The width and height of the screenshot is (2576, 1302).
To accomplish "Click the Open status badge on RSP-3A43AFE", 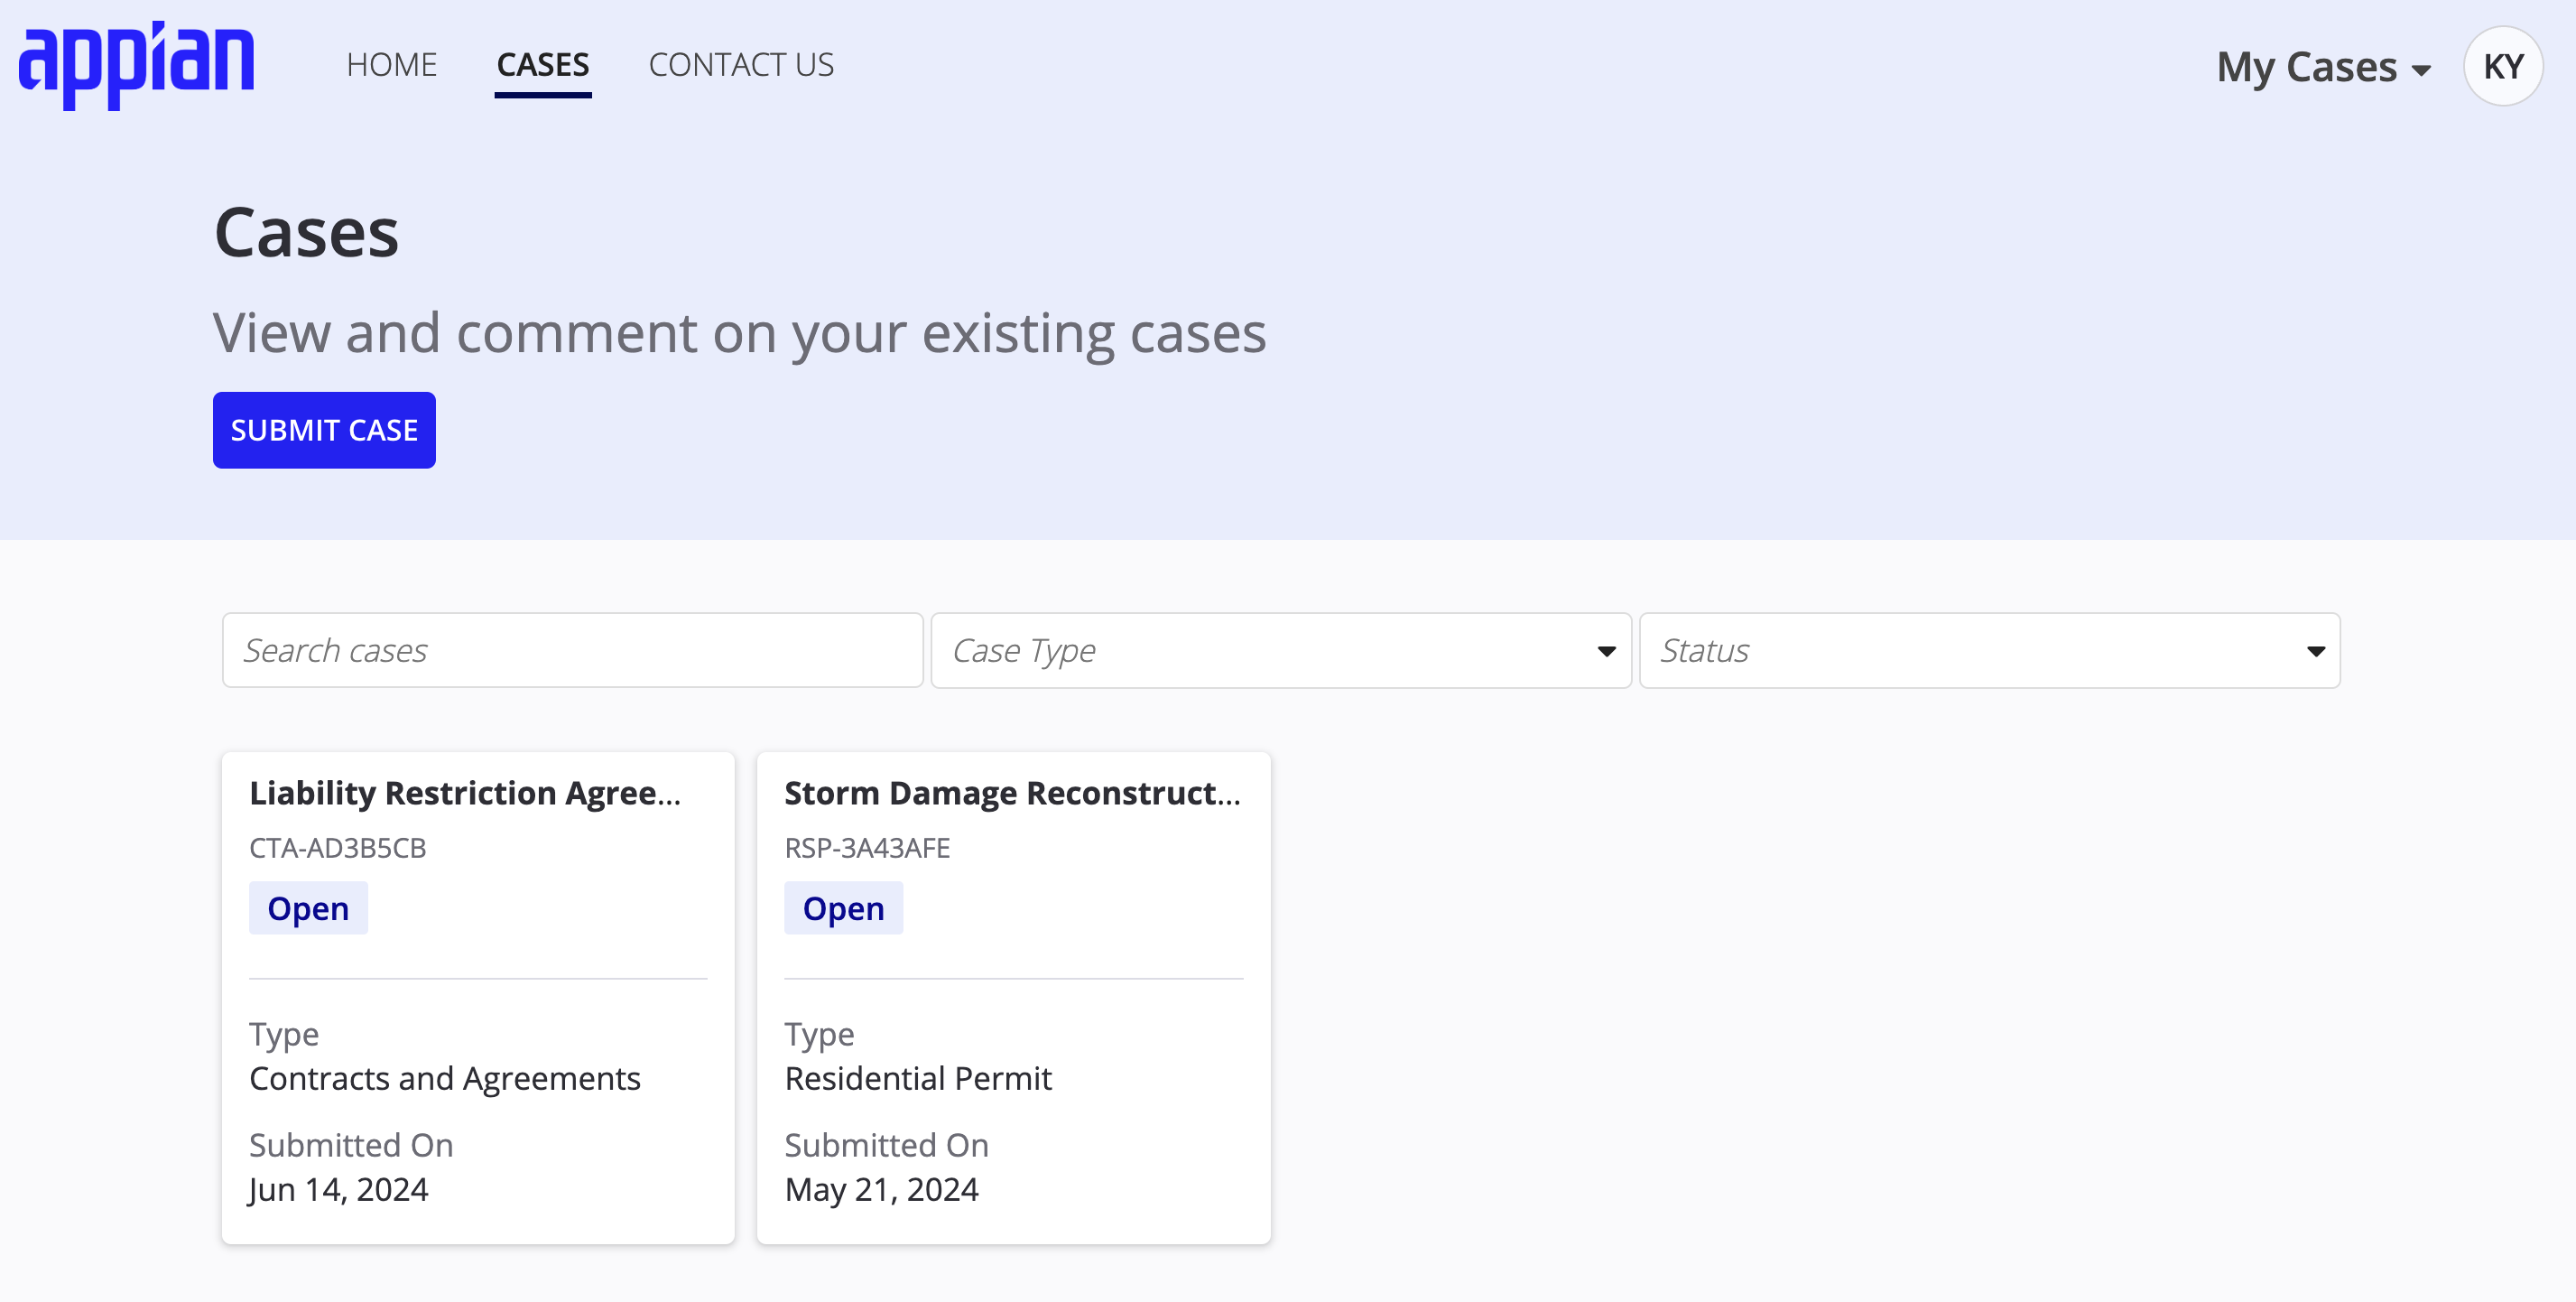I will click(x=843, y=907).
